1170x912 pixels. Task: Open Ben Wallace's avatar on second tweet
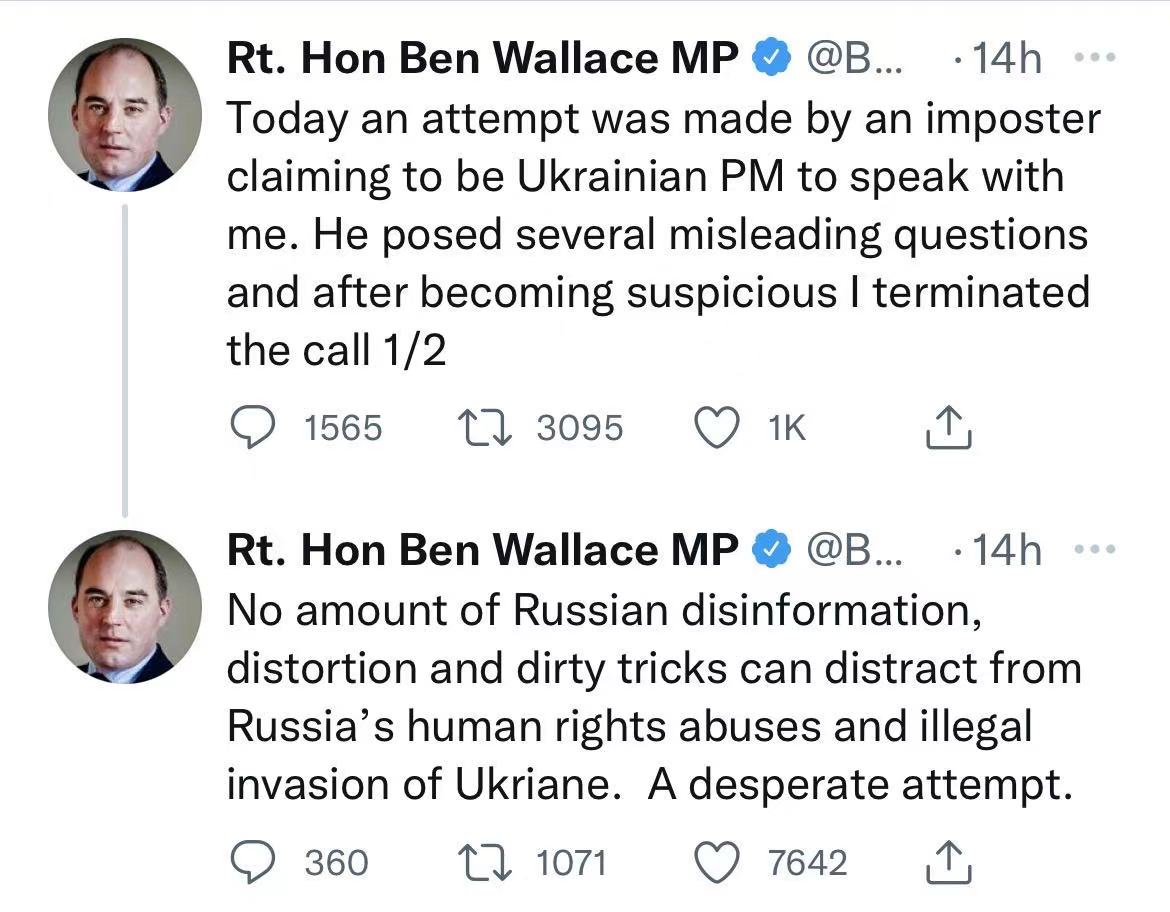coord(125,606)
